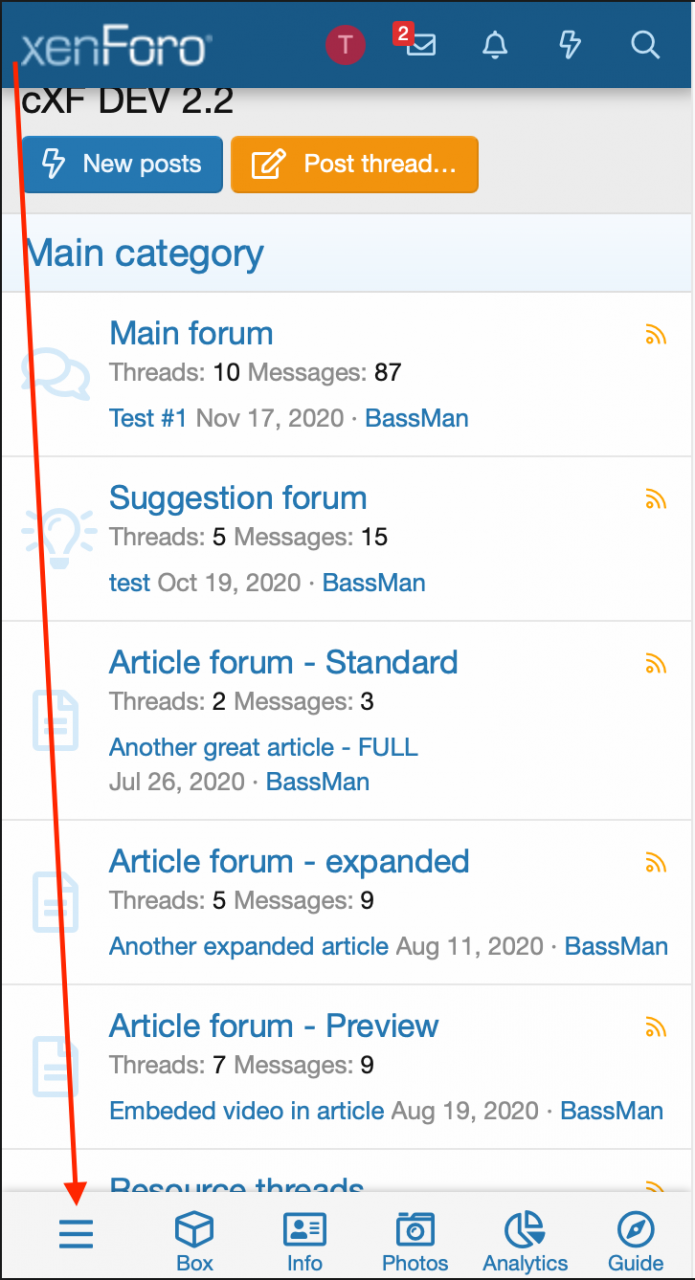Open the Box tab

pos(195,1240)
